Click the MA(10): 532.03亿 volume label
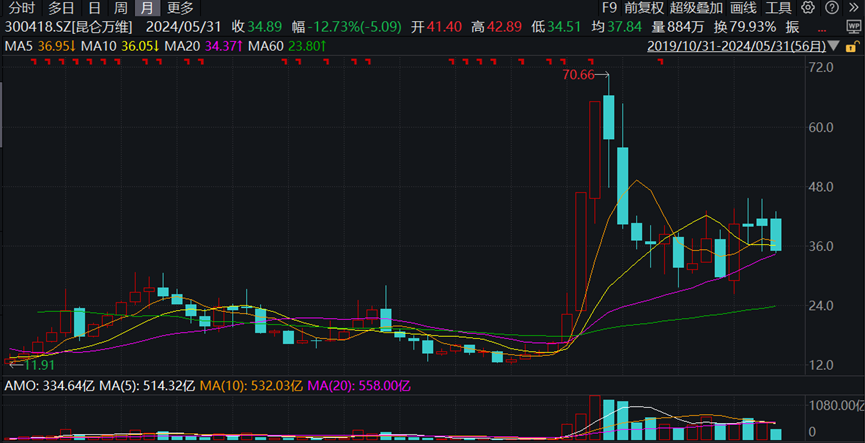This screenshot has height=443, width=865. coord(251,386)
